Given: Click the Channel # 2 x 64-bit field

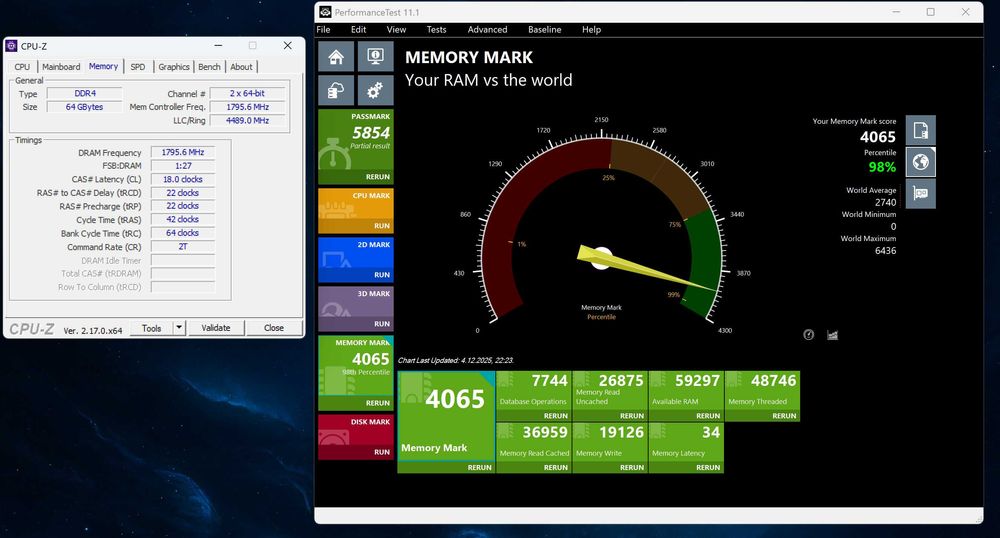Looking at the screenshot, I should pos(247,93).
